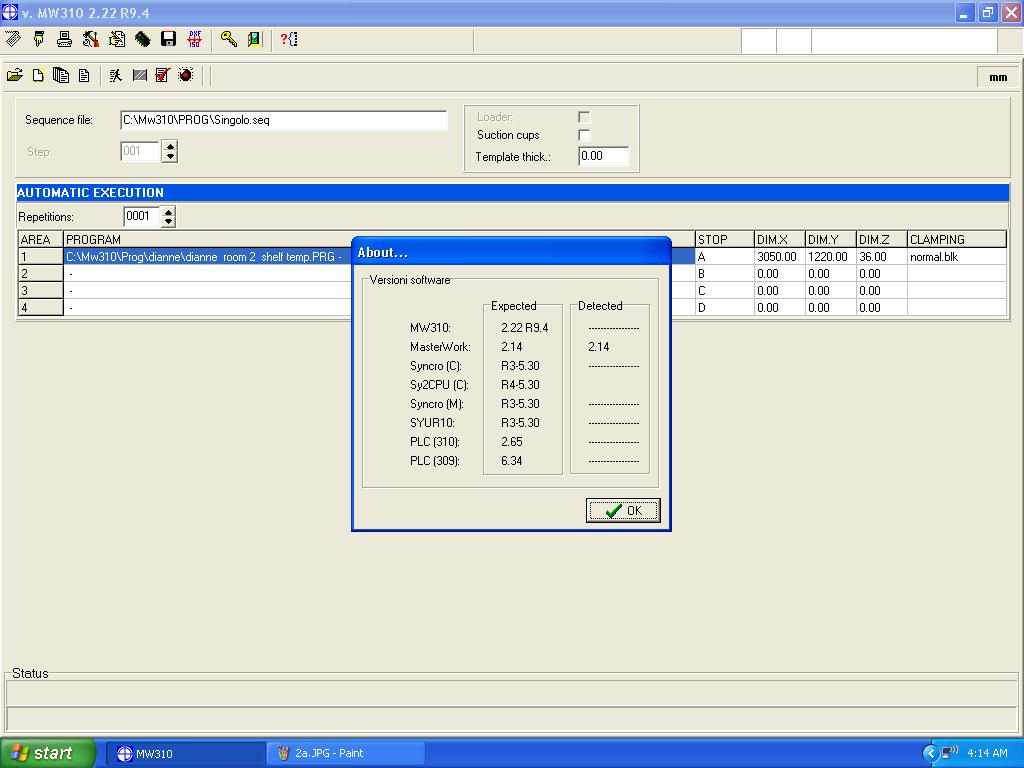Click the STOP cell with value D
1024x768 pixels.
(724, 308)
